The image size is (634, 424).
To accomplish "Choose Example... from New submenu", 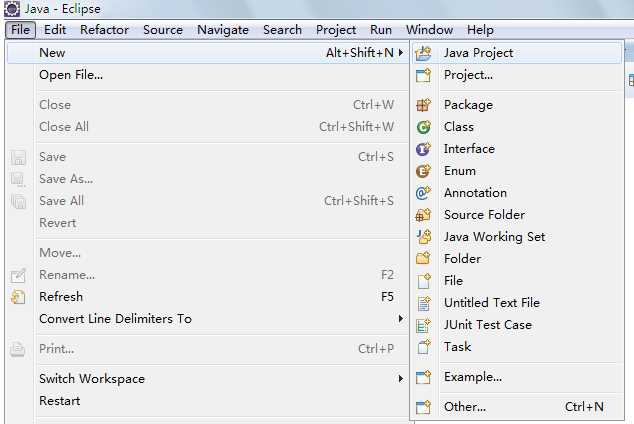I will coord(517,377).
